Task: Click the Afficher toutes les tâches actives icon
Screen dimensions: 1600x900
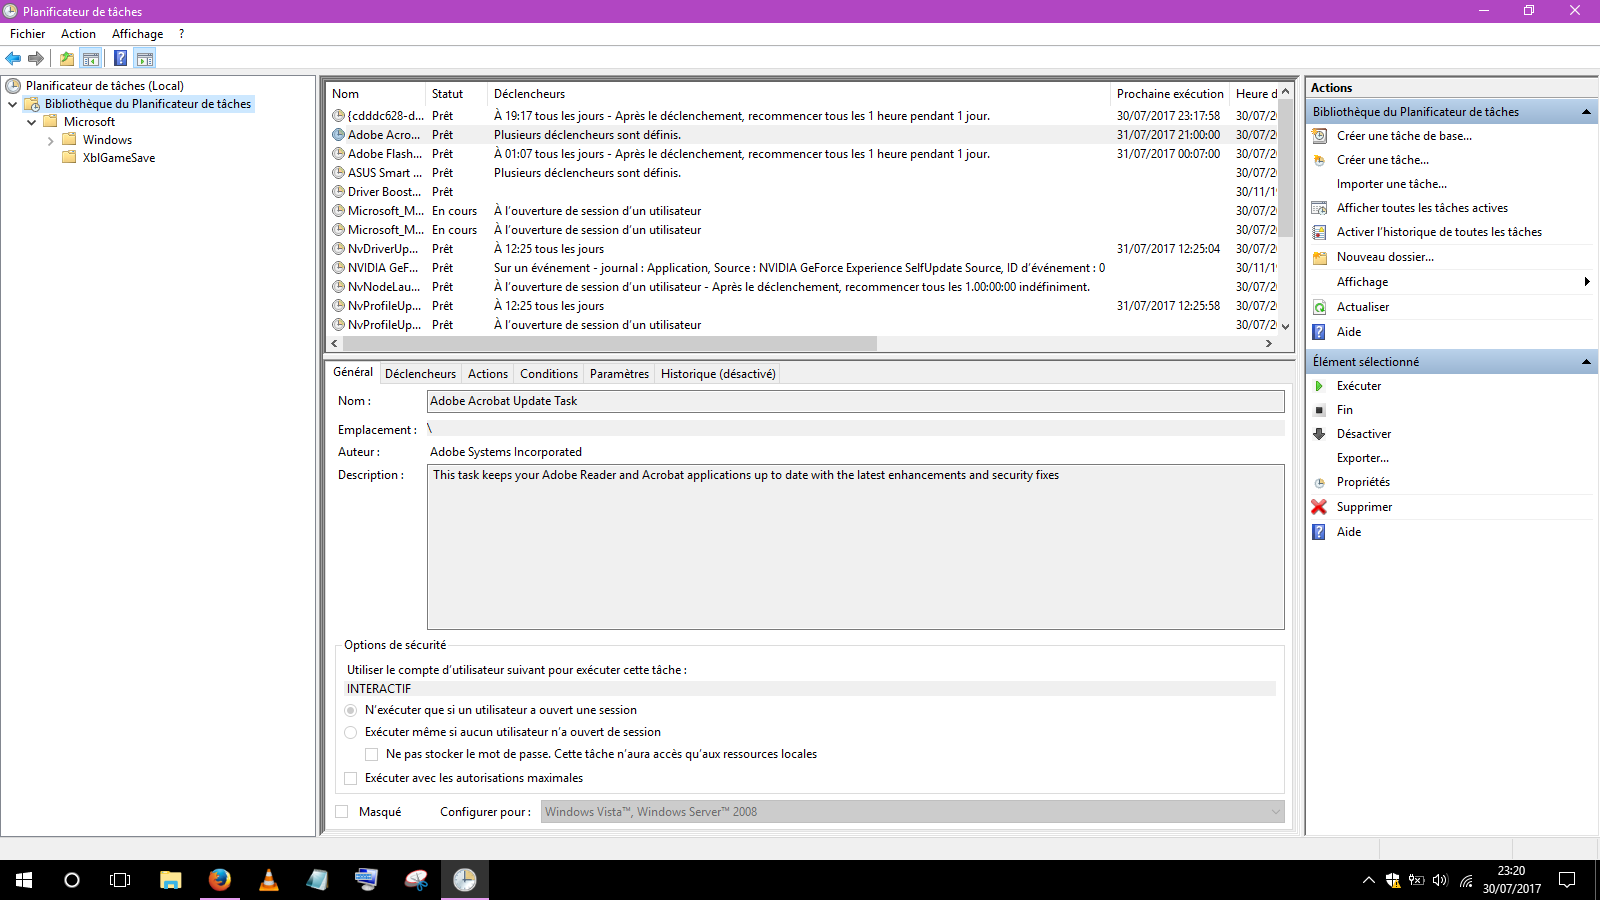Action: (x=1319, y=208)
